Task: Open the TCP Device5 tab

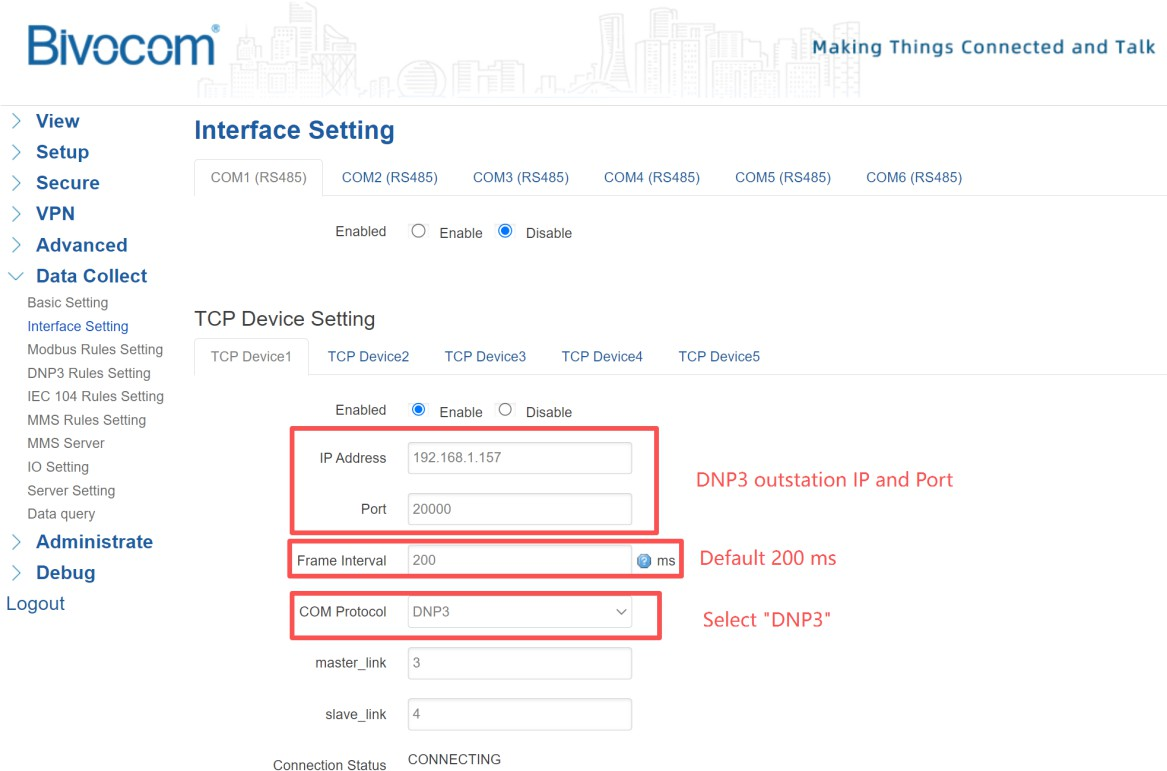Action: [718, 356]
